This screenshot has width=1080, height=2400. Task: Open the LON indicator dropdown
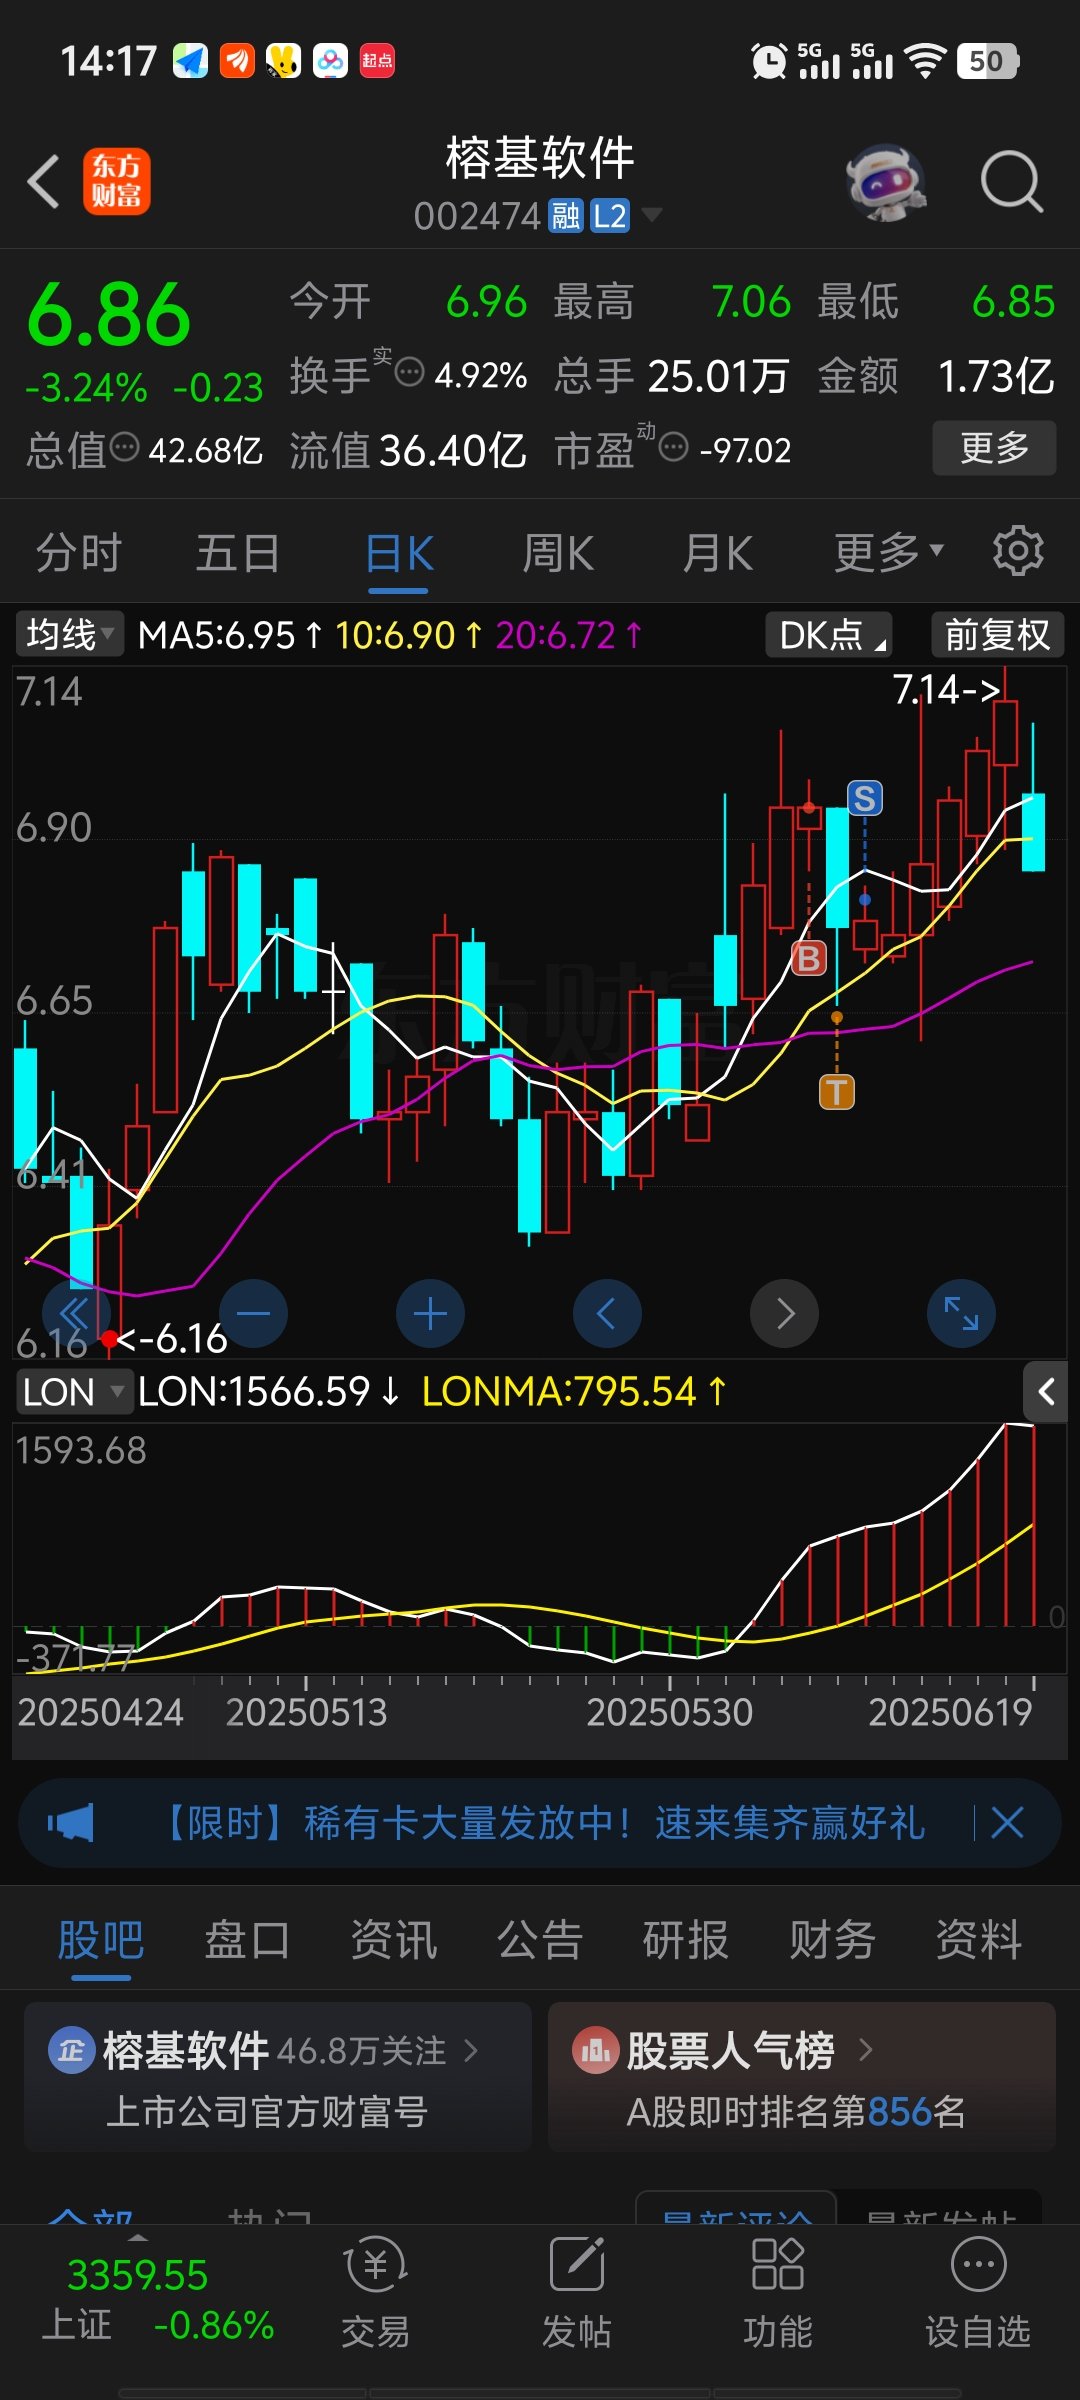point(73,1391)
